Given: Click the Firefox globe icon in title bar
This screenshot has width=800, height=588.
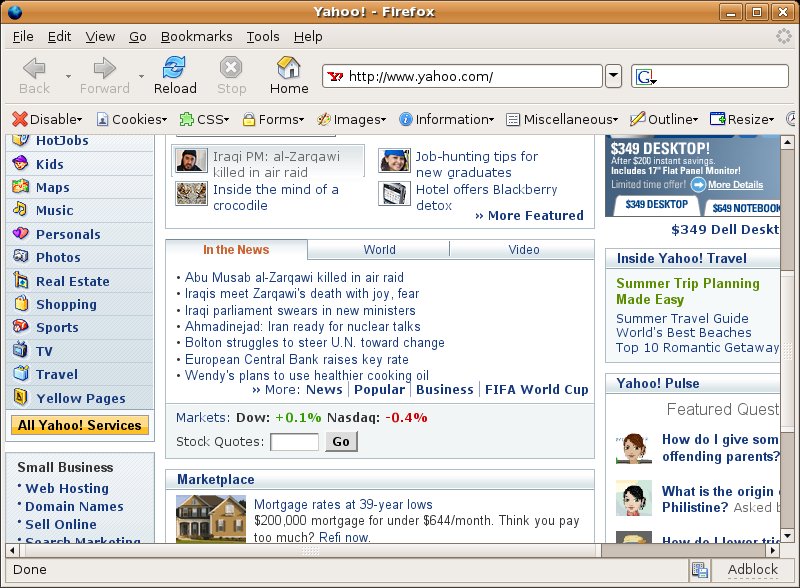Looking at the screenshot, I should 15,12.
